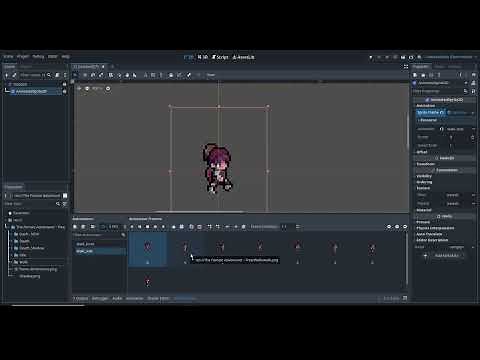The height and width of the screenshot is (360, 480).
Task: Activate the Ruler Mode tool
Action: point(134,75)
